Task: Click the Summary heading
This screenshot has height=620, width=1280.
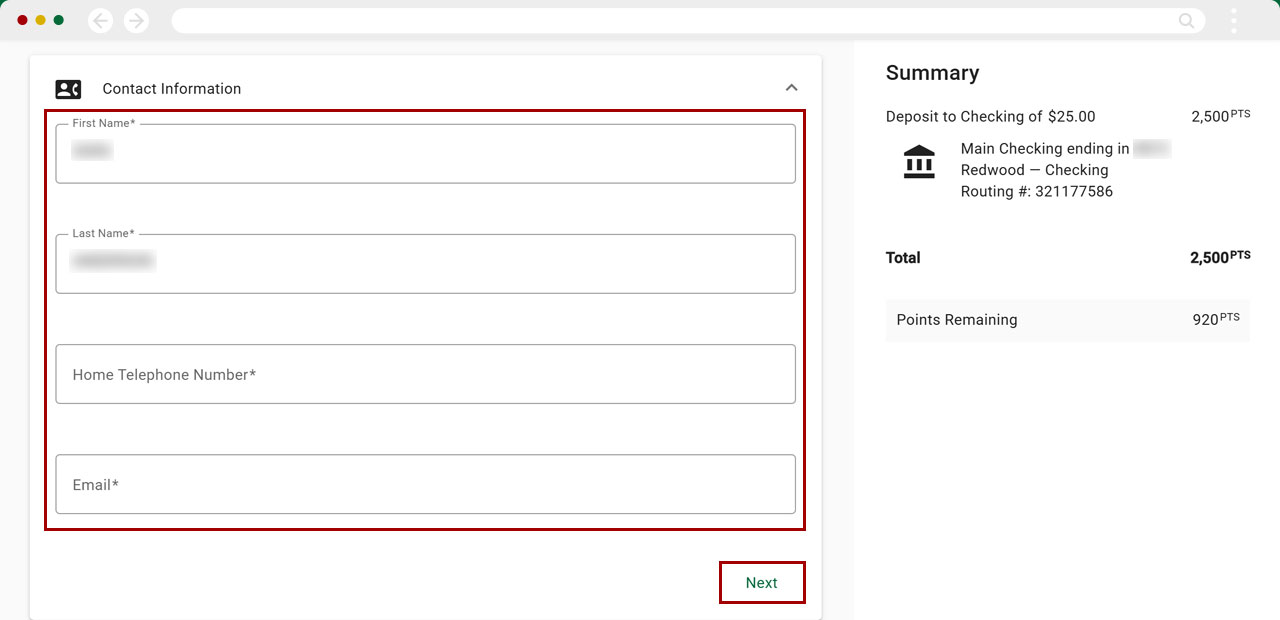Action: (x=932, y=73)
